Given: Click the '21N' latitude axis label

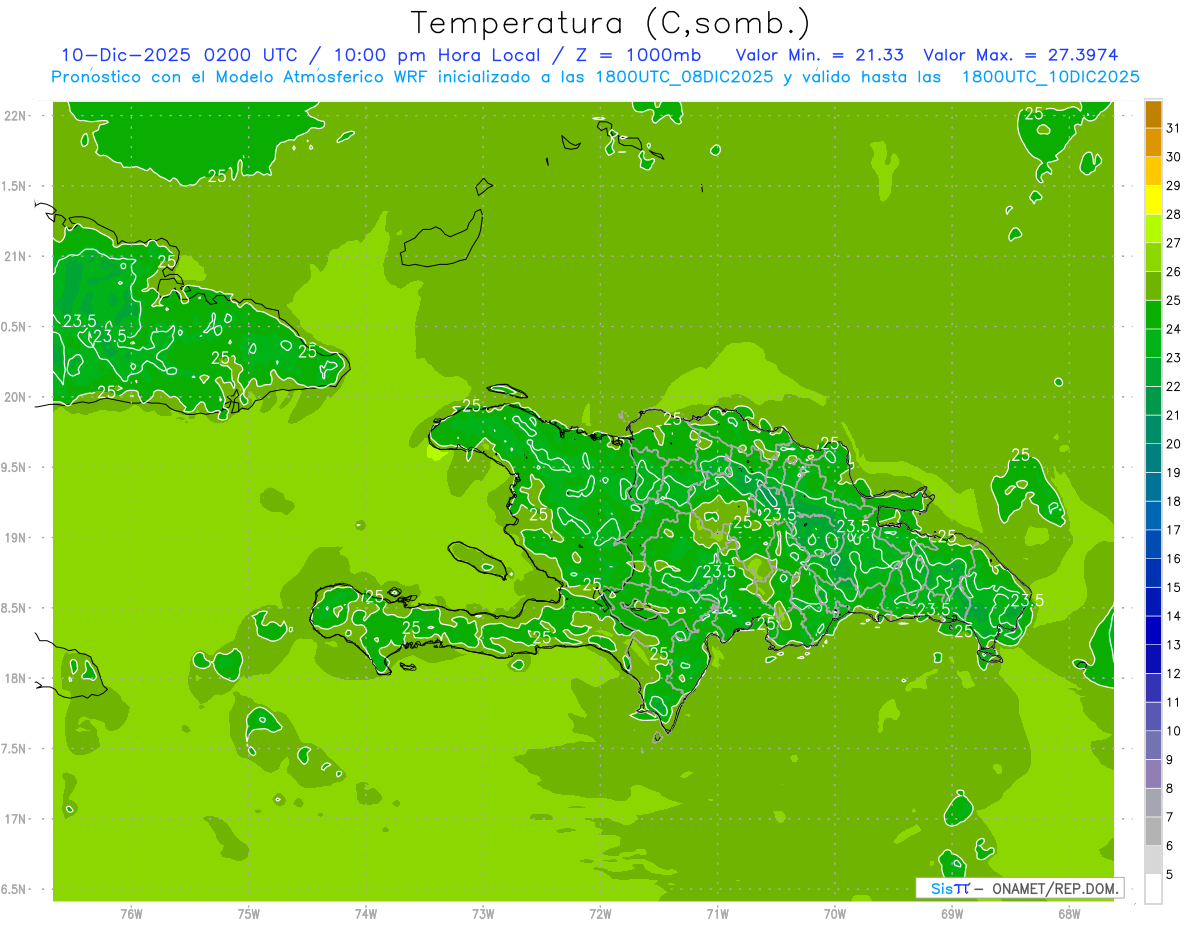Looking at the screenshot, I should pos(16,256).
